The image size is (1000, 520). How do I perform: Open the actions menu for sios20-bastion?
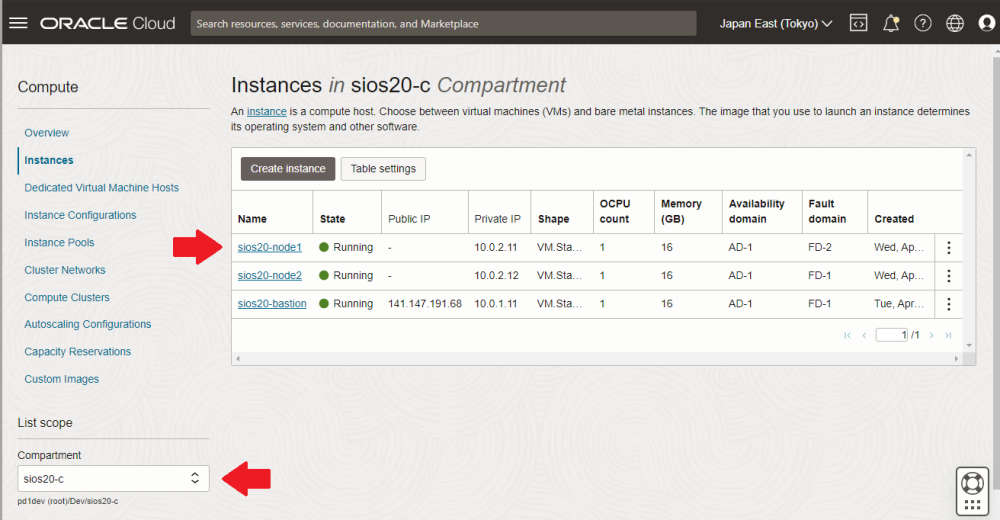coord(949,304)
